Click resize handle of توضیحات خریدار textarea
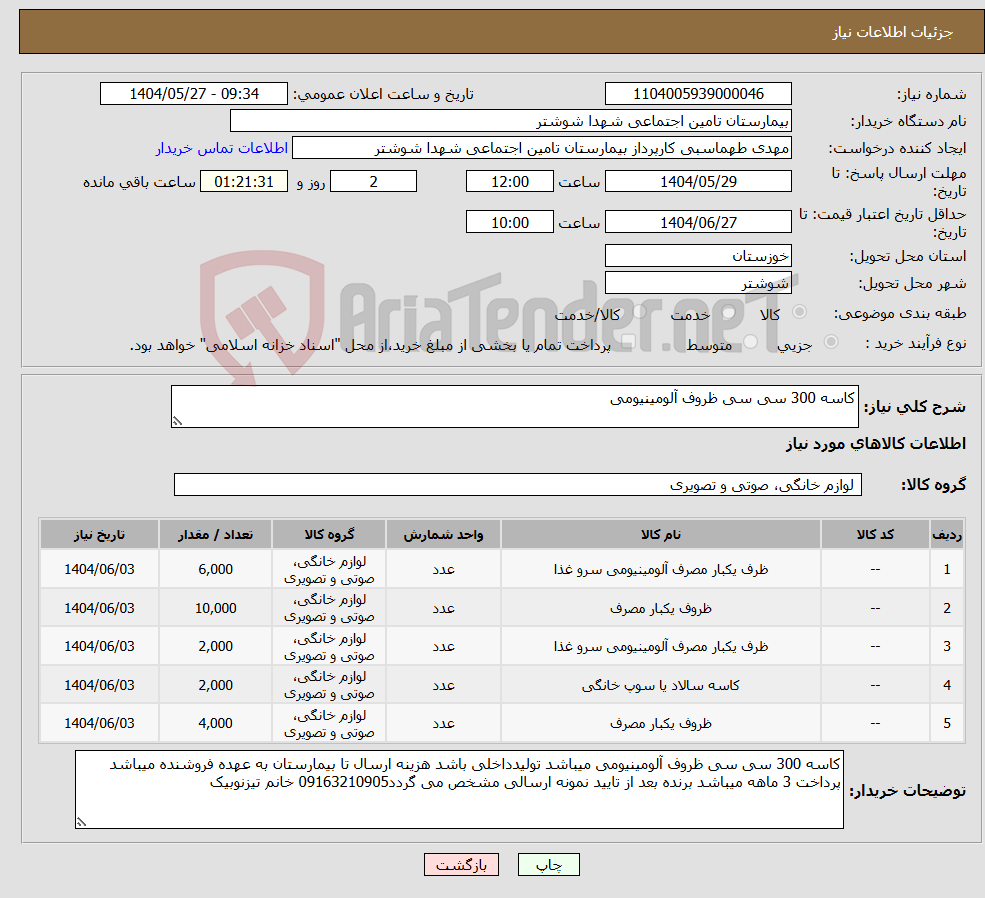This screenshot has width=985, height=898. [x=80, y=822]
